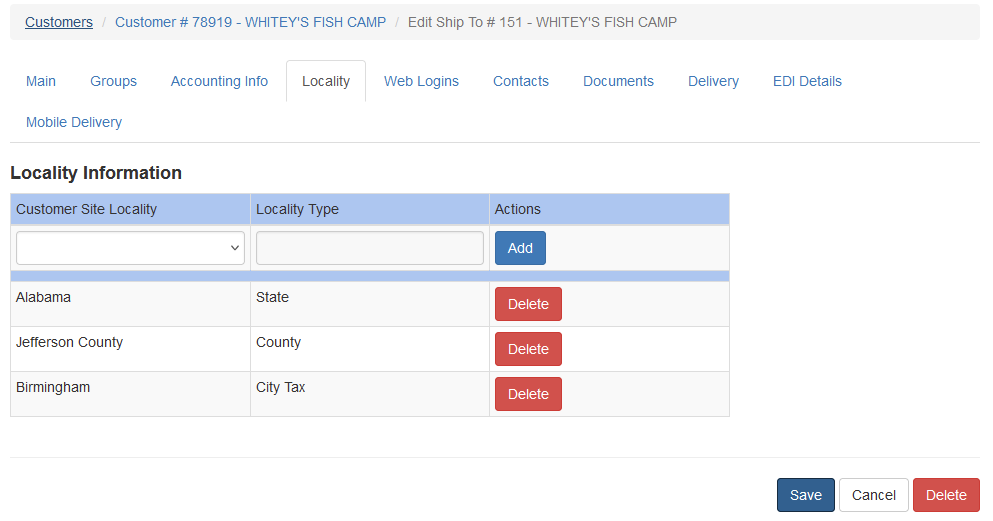
Task: Delete the Jefferson County locality
Action: (x=528, y=349)
